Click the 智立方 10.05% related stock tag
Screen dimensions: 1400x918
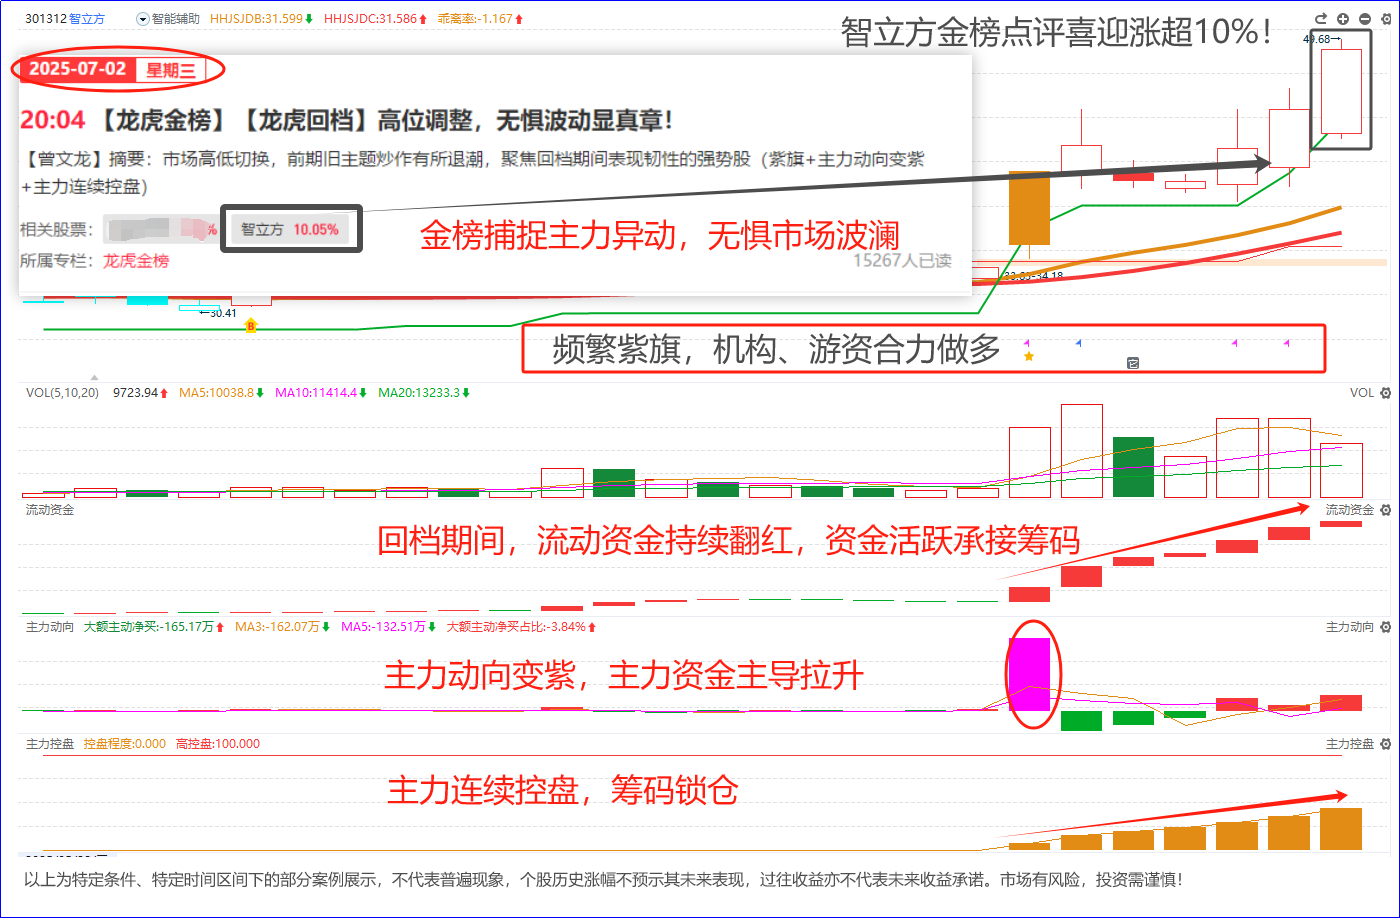coord(290,230)
